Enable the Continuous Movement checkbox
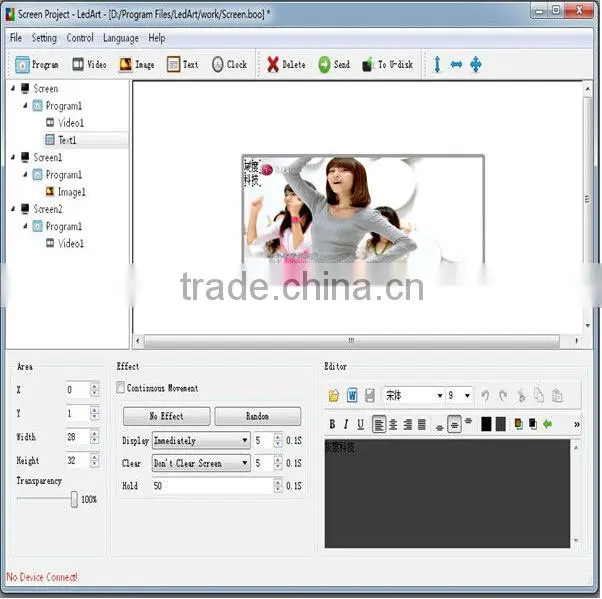602x599 pixels. click(x=121, y=387)
